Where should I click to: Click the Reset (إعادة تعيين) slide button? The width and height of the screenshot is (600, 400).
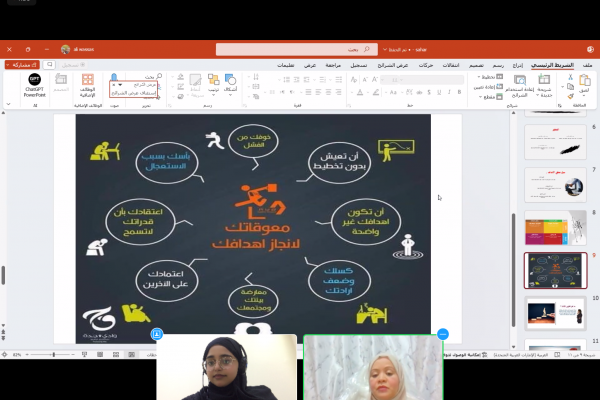489,85
